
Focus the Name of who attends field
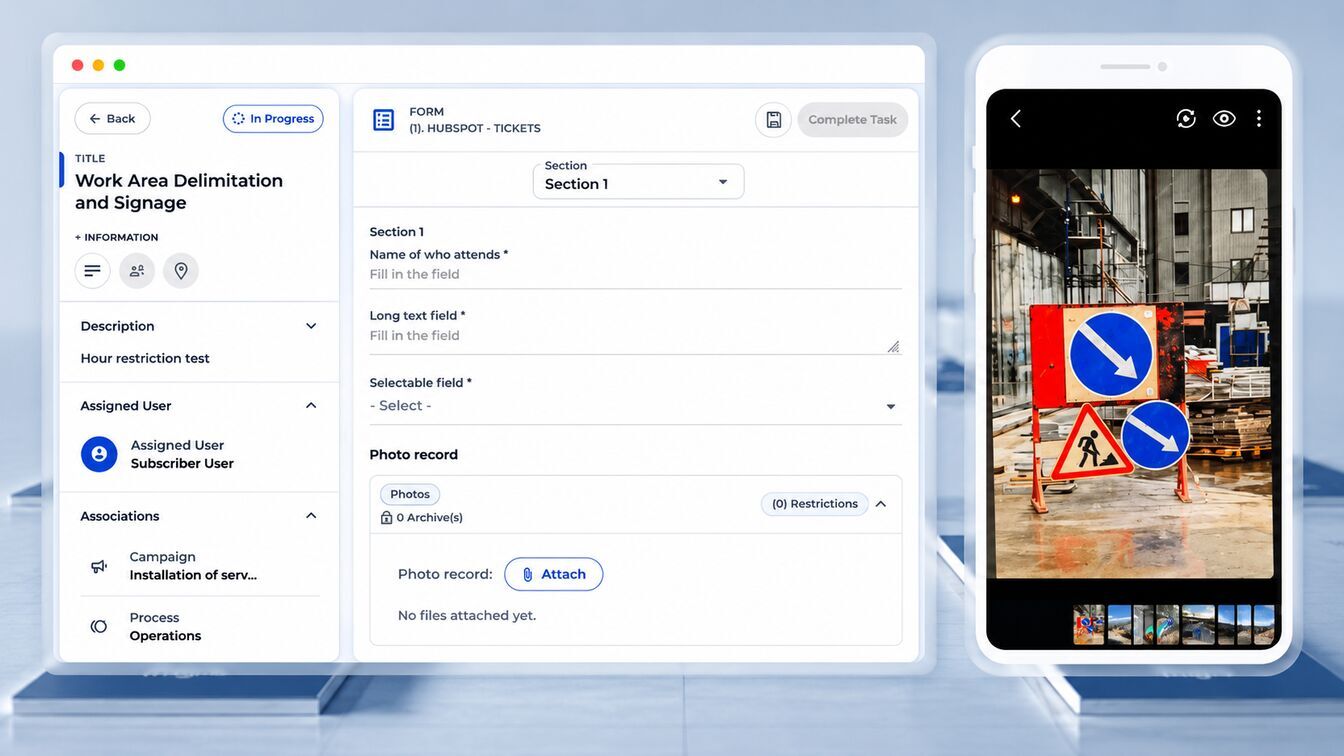636,275
